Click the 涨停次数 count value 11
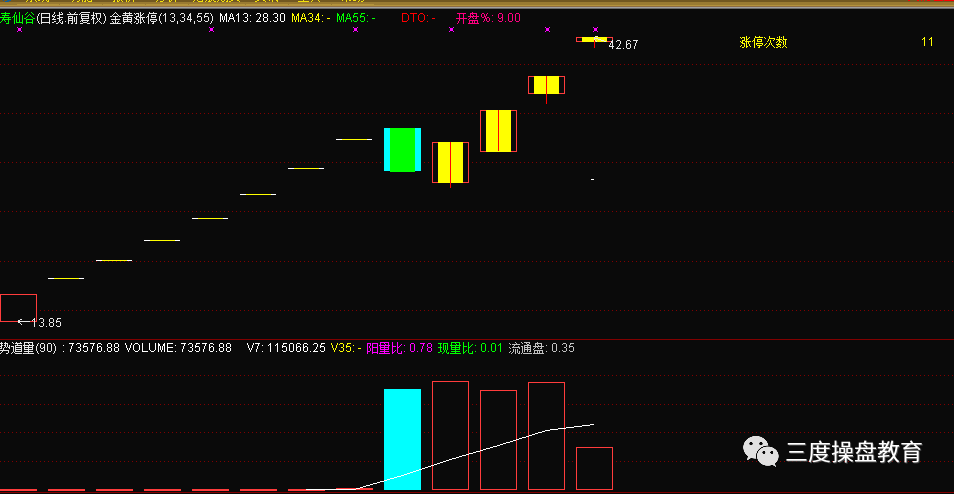The image size is (954, 494). click(927, 42)
